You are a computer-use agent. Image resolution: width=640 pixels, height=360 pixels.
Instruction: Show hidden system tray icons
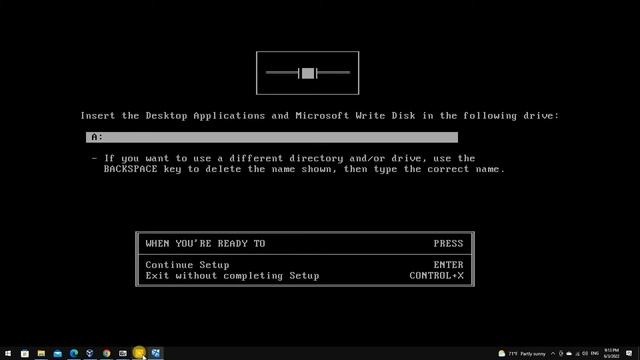(553, 353)
